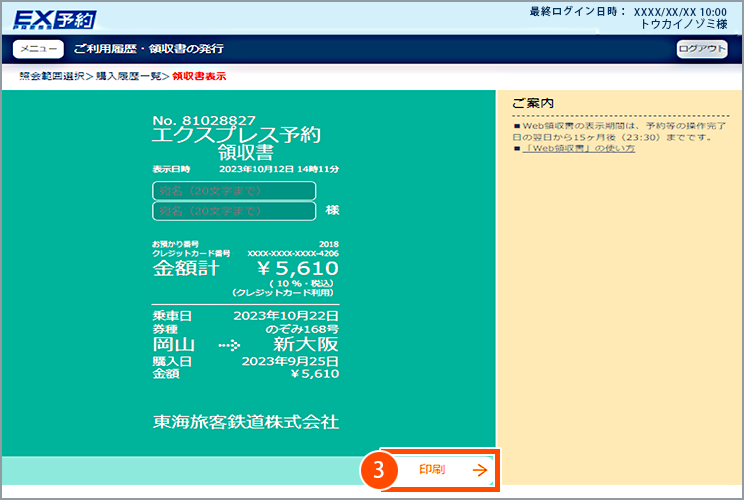The image size is (744, 500).
Task: Select the ご案内 heading
Action: [533, 103]
